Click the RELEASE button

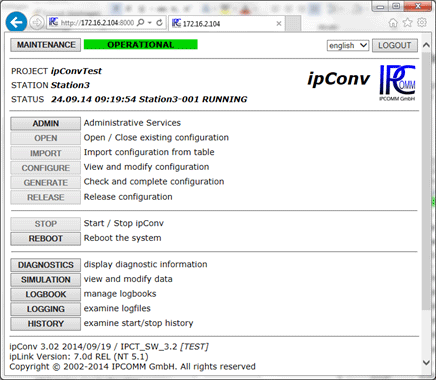pyautogui.click(x=46, y=197)
